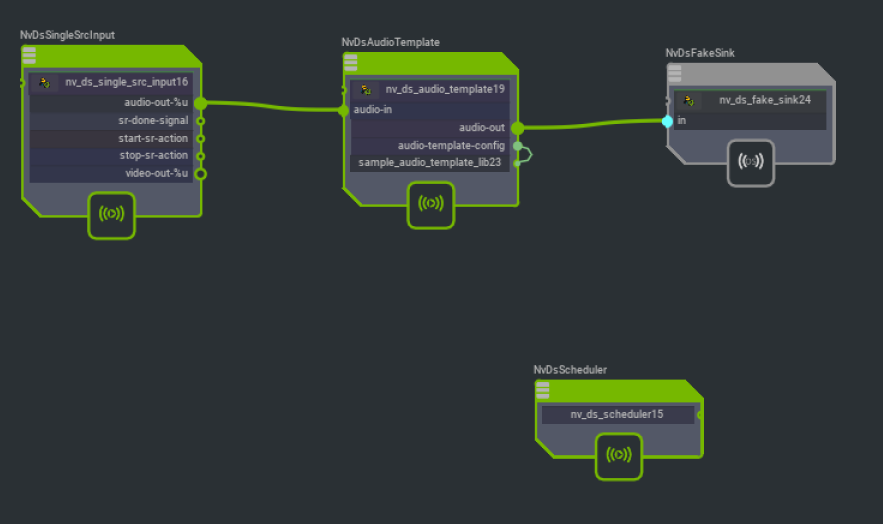The height and width of the screenshot is (524, 883).
Task: Click the NvDsScheduler node's broadcast icon
Action: point(619,455)
